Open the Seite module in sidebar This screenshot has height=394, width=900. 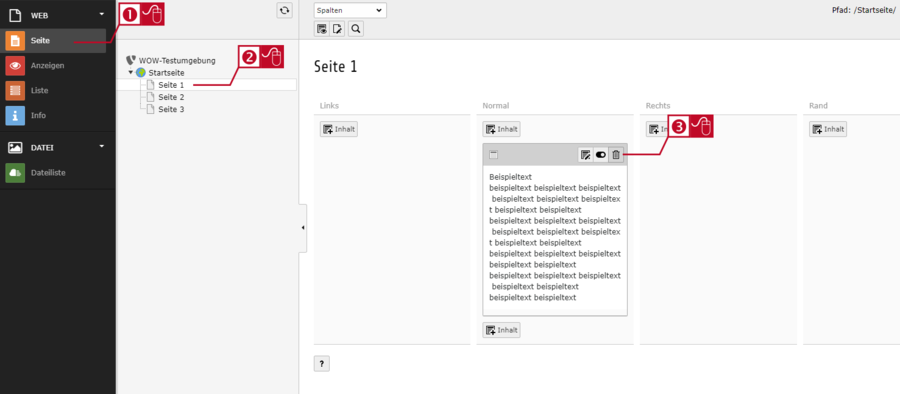(53, 41)
